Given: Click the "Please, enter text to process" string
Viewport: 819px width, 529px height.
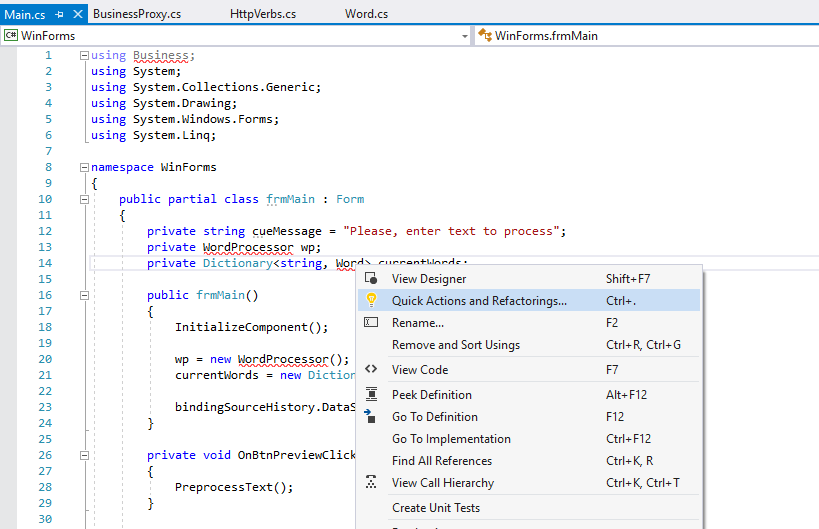Looking at the screenshot, I should pos(451,231).
